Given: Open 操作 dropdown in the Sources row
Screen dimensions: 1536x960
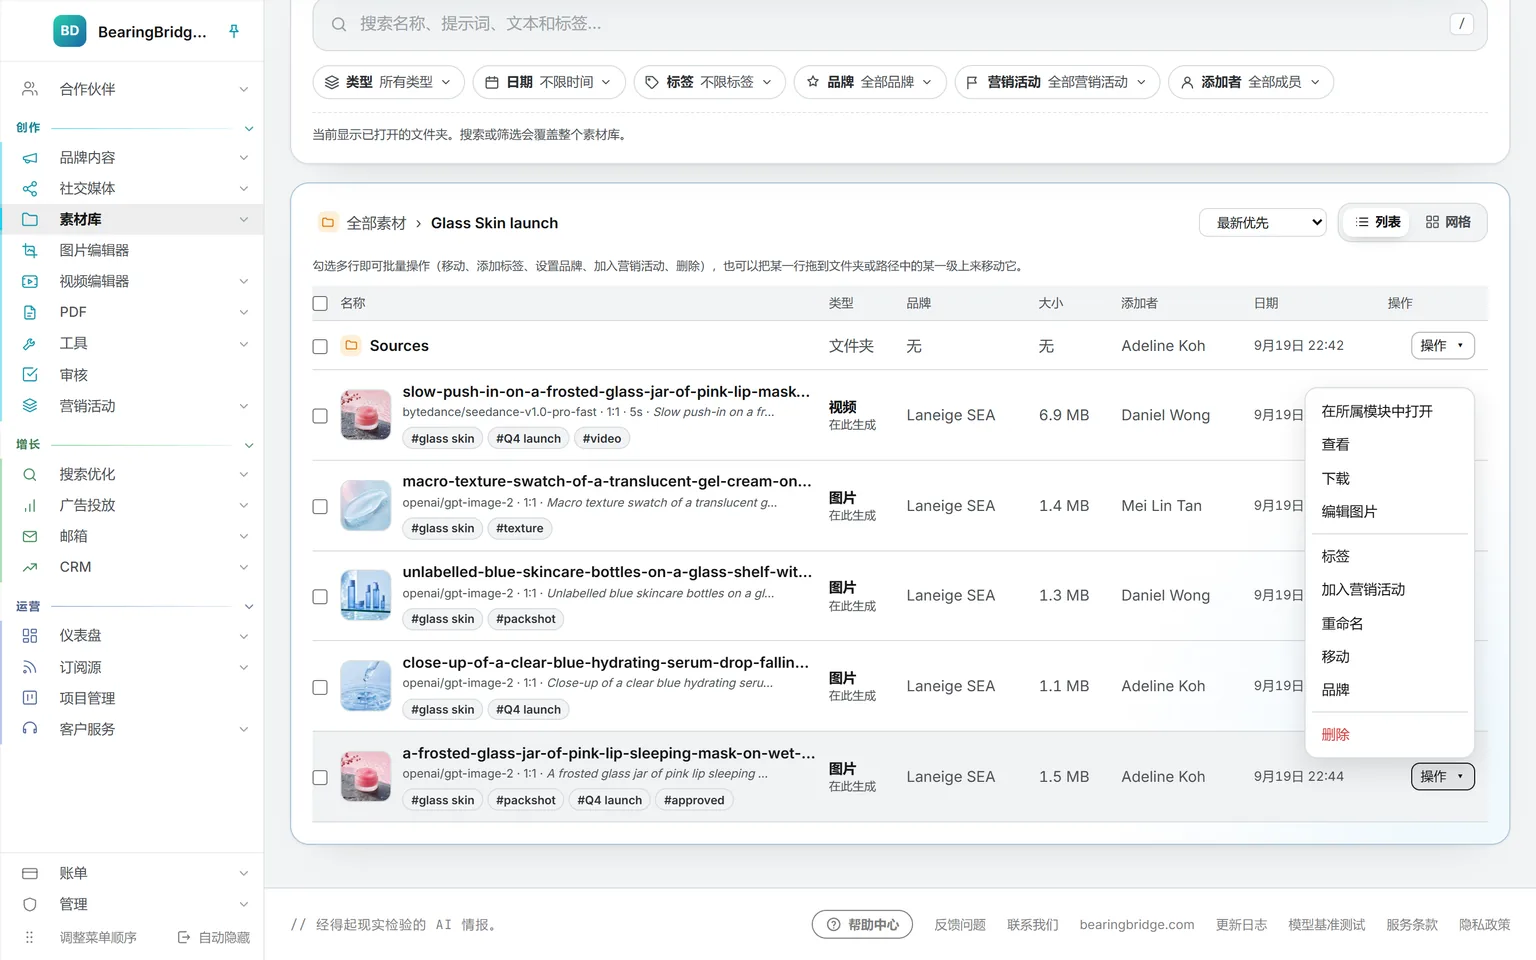Looking at the screenshot, I should coord(1442,346).
